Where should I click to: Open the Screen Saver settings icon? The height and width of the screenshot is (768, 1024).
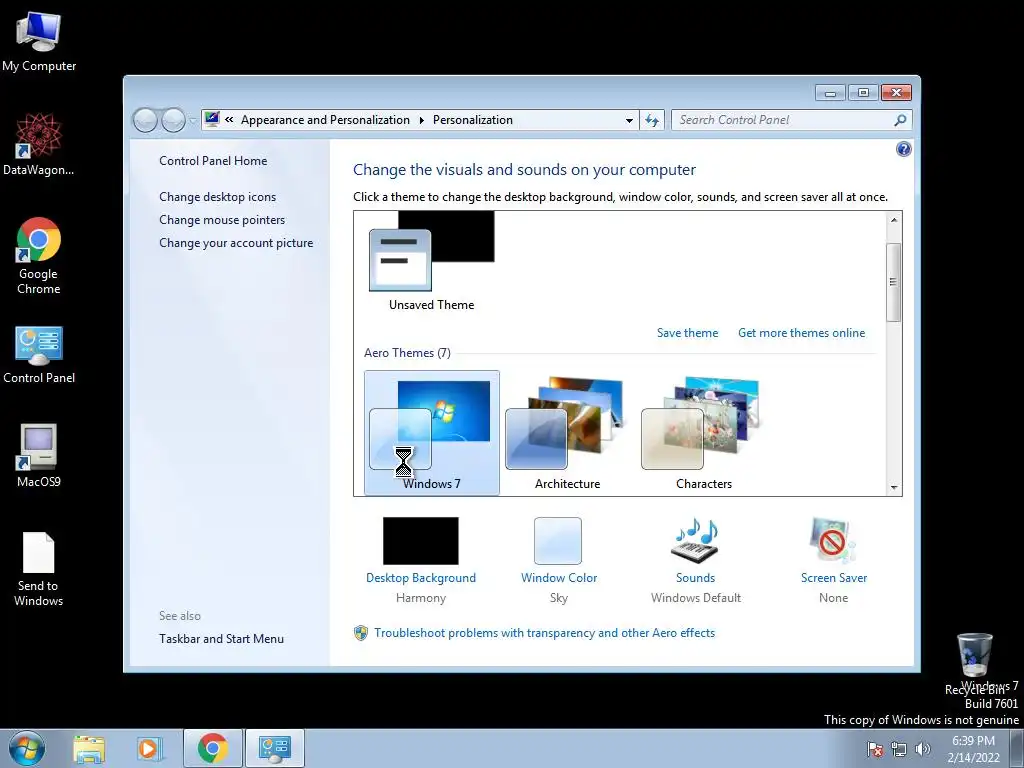[x=833, y=541]
